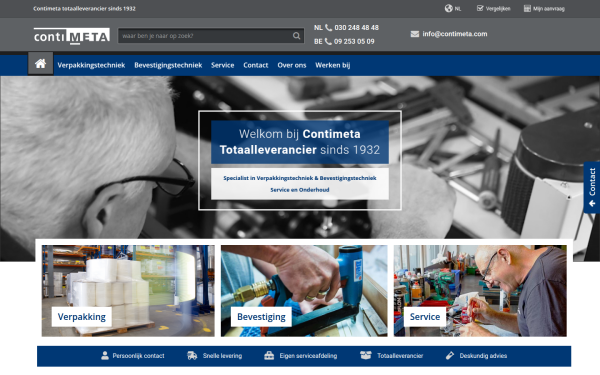Click 'Specialist in Verpakkingstechniek & Bevestigingstechniek' text
600x375 pixels.
(300, 178)
